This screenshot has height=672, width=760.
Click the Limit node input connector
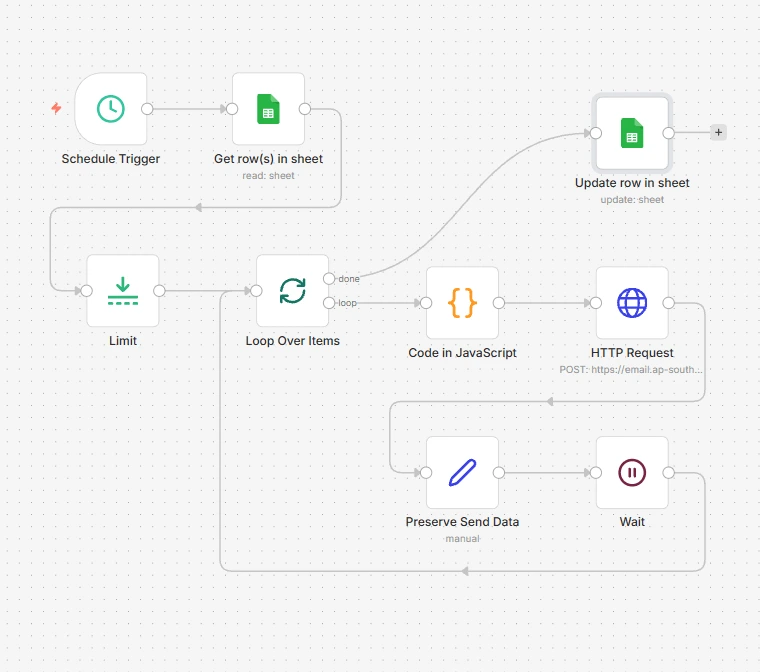pos(87,291)
